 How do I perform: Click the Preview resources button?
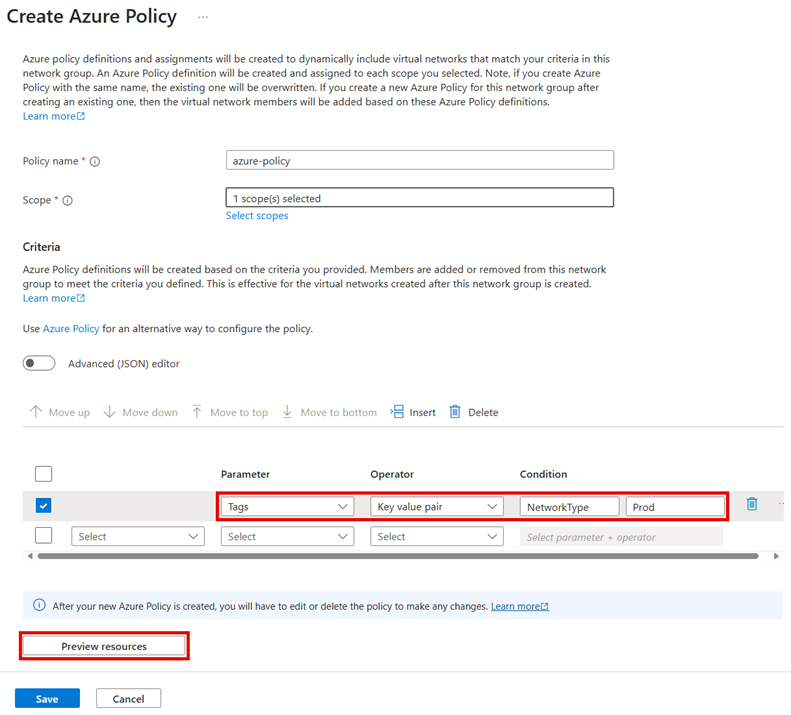[104, 647]
